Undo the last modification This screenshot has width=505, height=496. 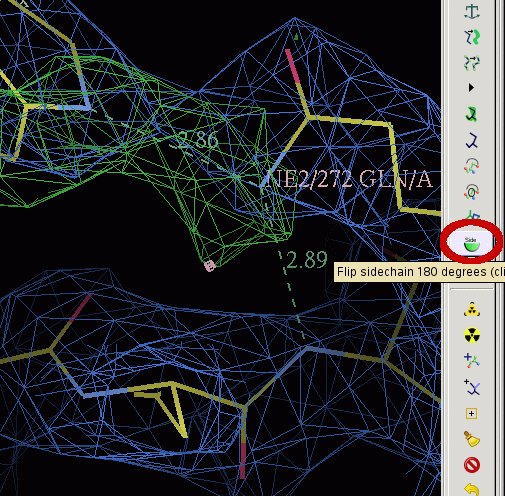(x=472, y=489)
